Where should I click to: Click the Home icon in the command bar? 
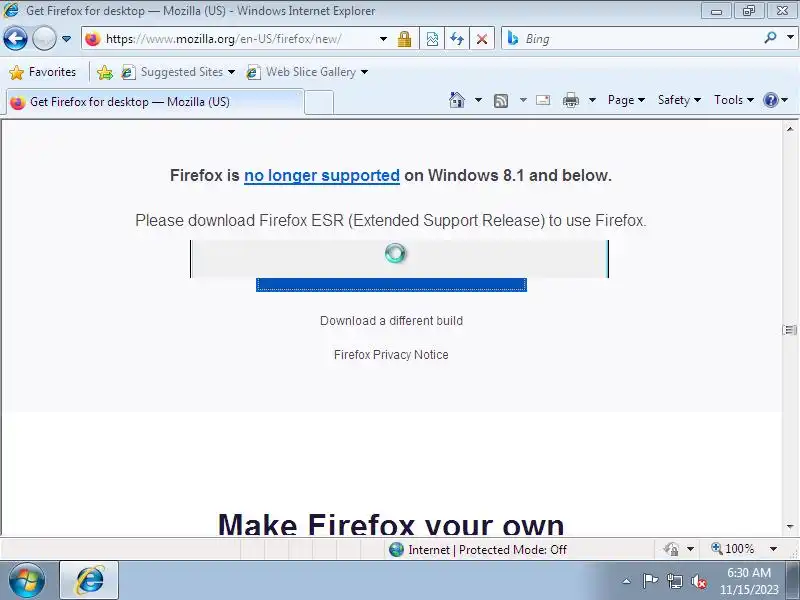(x=457, y=100)
